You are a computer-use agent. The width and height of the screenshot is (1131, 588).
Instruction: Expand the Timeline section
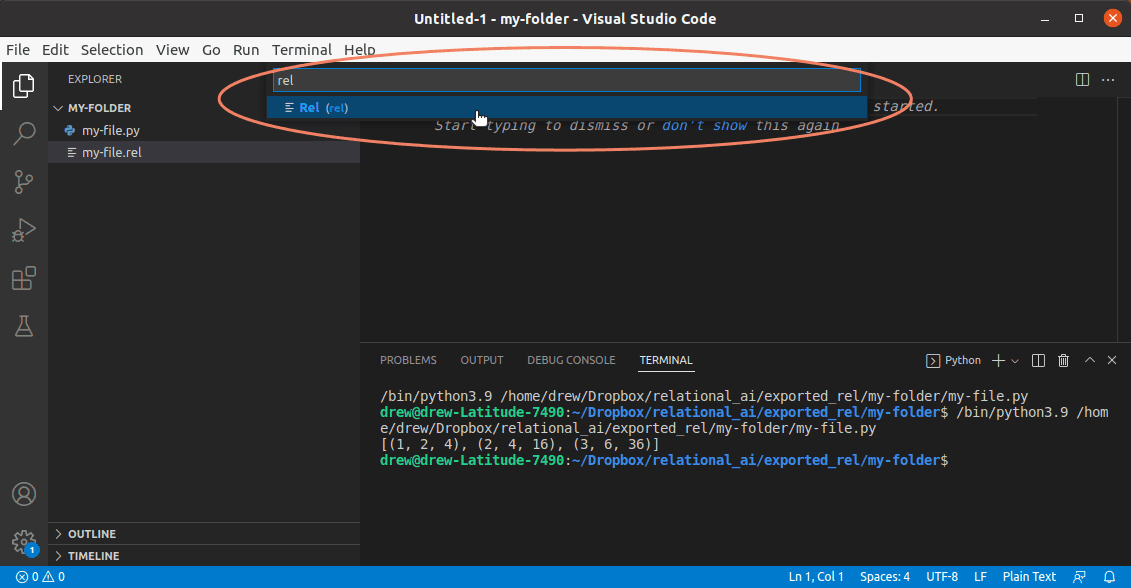click(93, 556)
